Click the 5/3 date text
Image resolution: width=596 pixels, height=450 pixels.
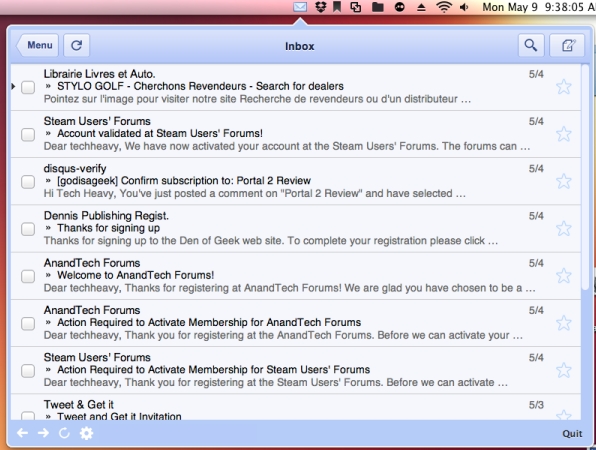pyautogui.click(x=536, y=405)
